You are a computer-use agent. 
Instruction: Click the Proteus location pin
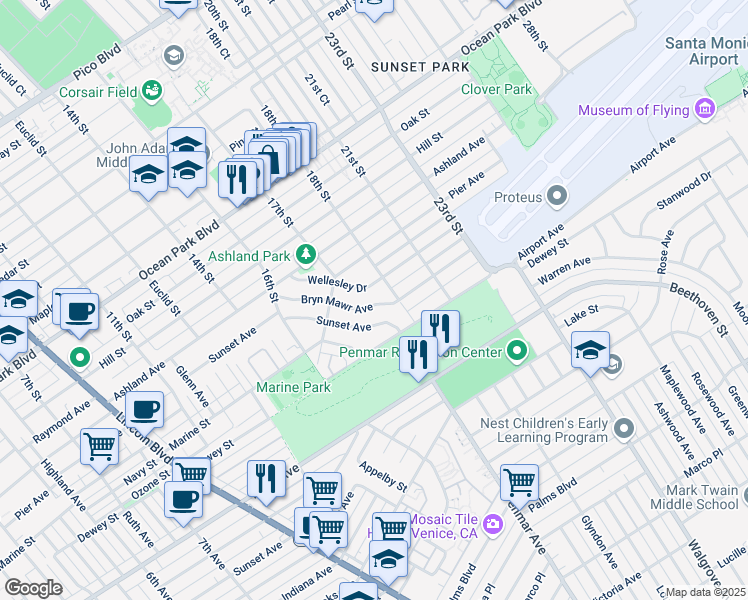point(556,197)
